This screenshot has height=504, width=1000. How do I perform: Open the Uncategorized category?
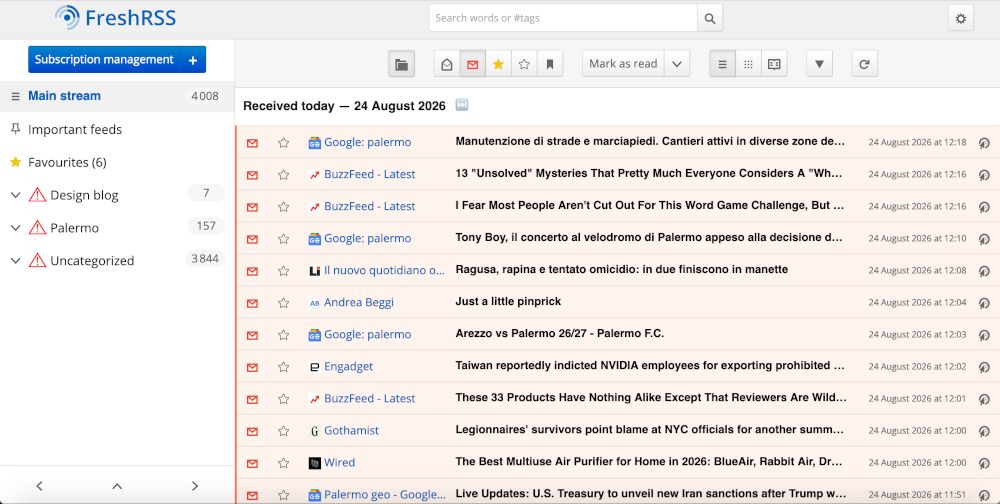(92, 261)
